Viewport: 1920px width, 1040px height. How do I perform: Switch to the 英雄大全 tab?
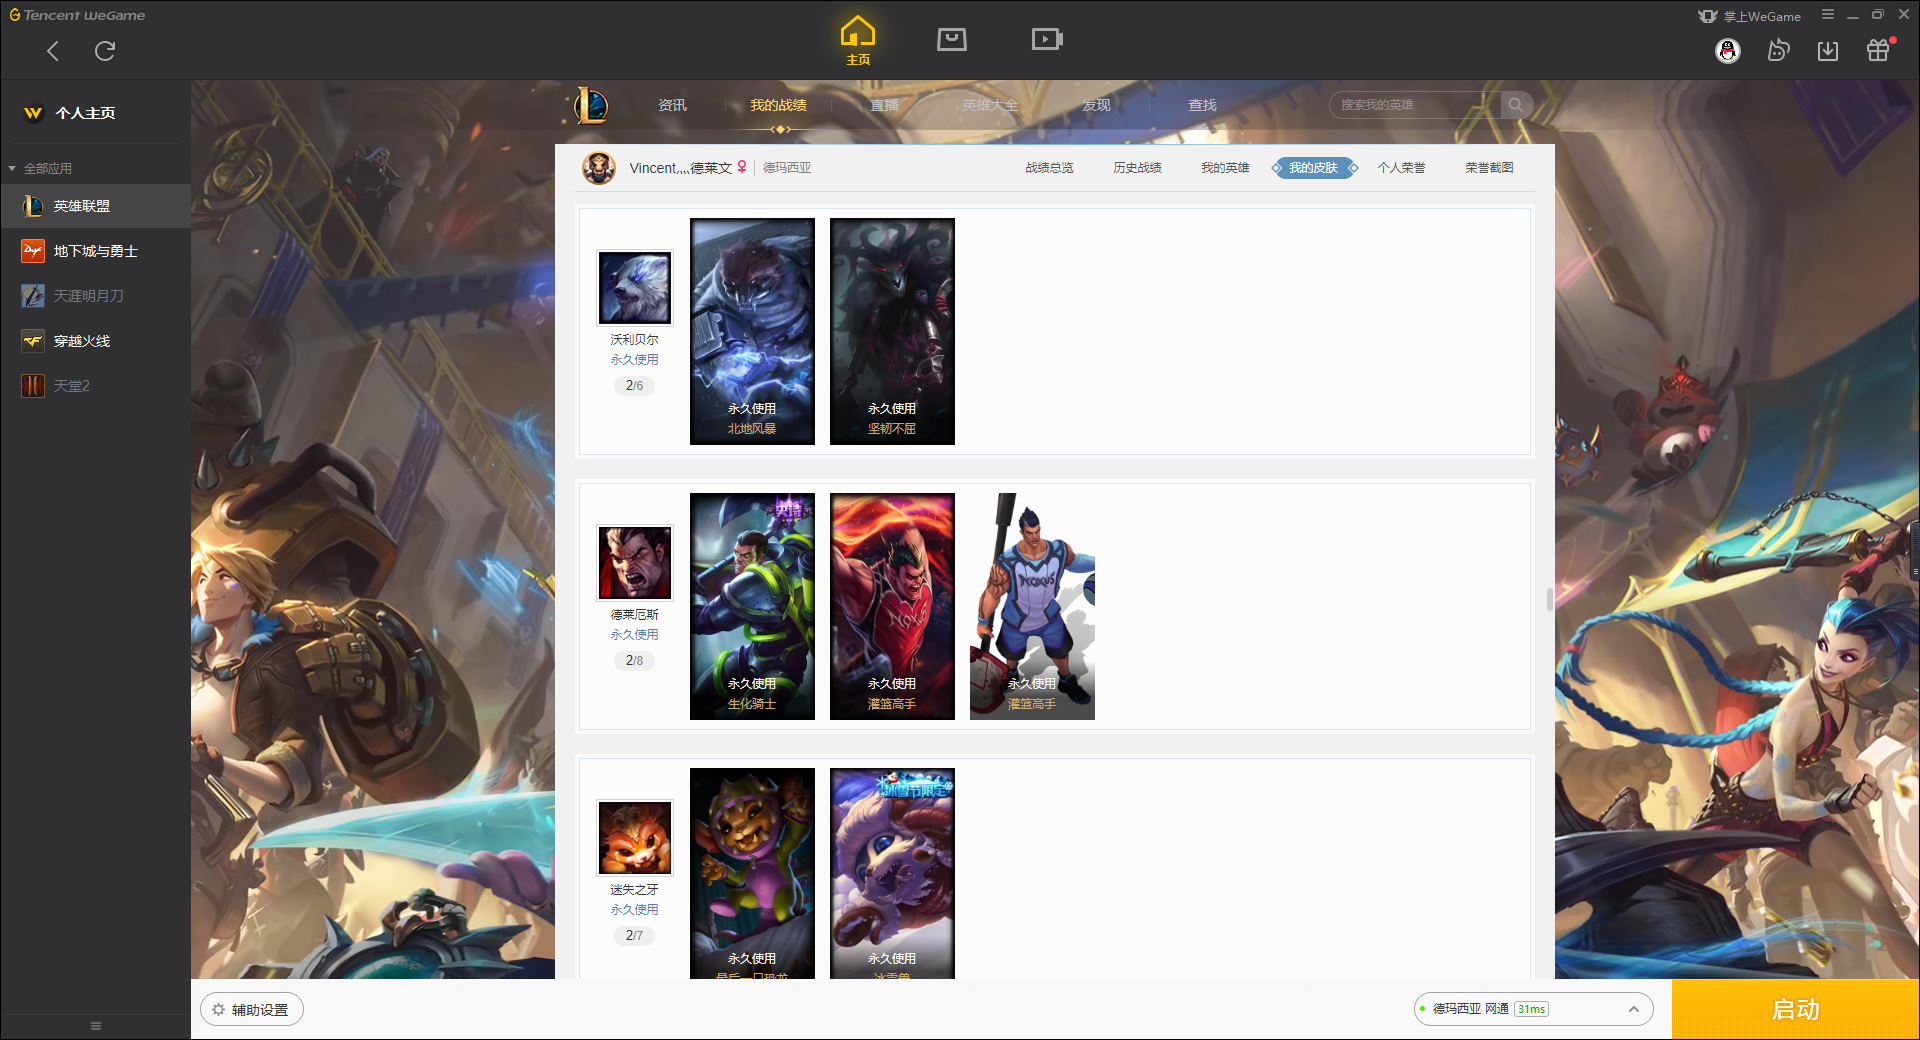click(x=990, y=105)
